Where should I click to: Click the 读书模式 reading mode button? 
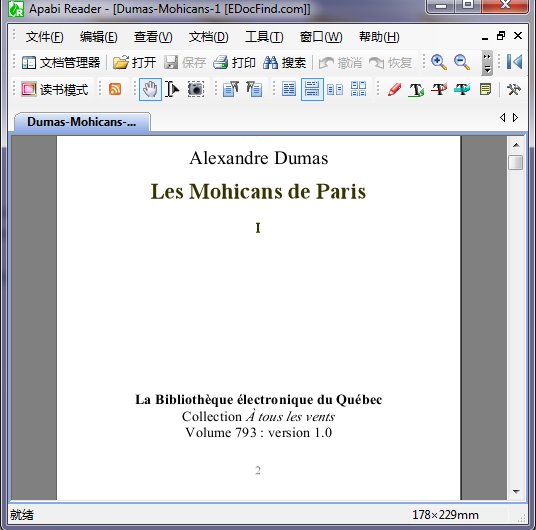point(55,90)
